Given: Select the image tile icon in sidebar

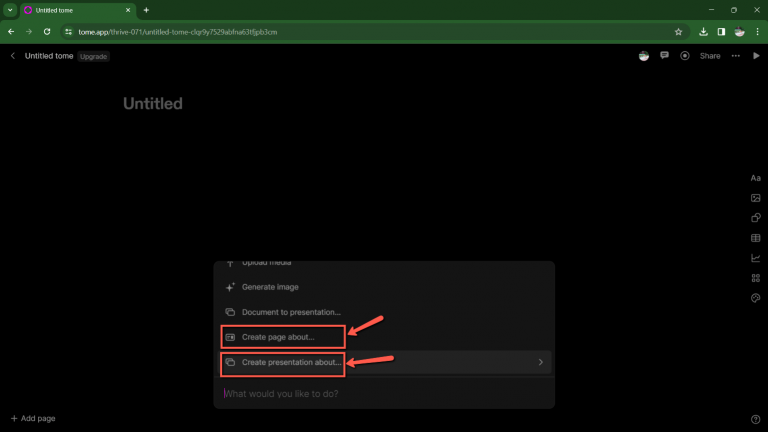Looking at the screenshot, I should pos(756,198).
